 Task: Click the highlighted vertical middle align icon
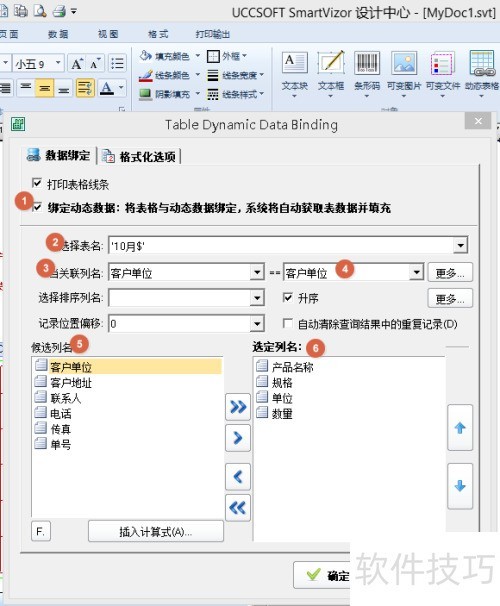coord(45,88)
